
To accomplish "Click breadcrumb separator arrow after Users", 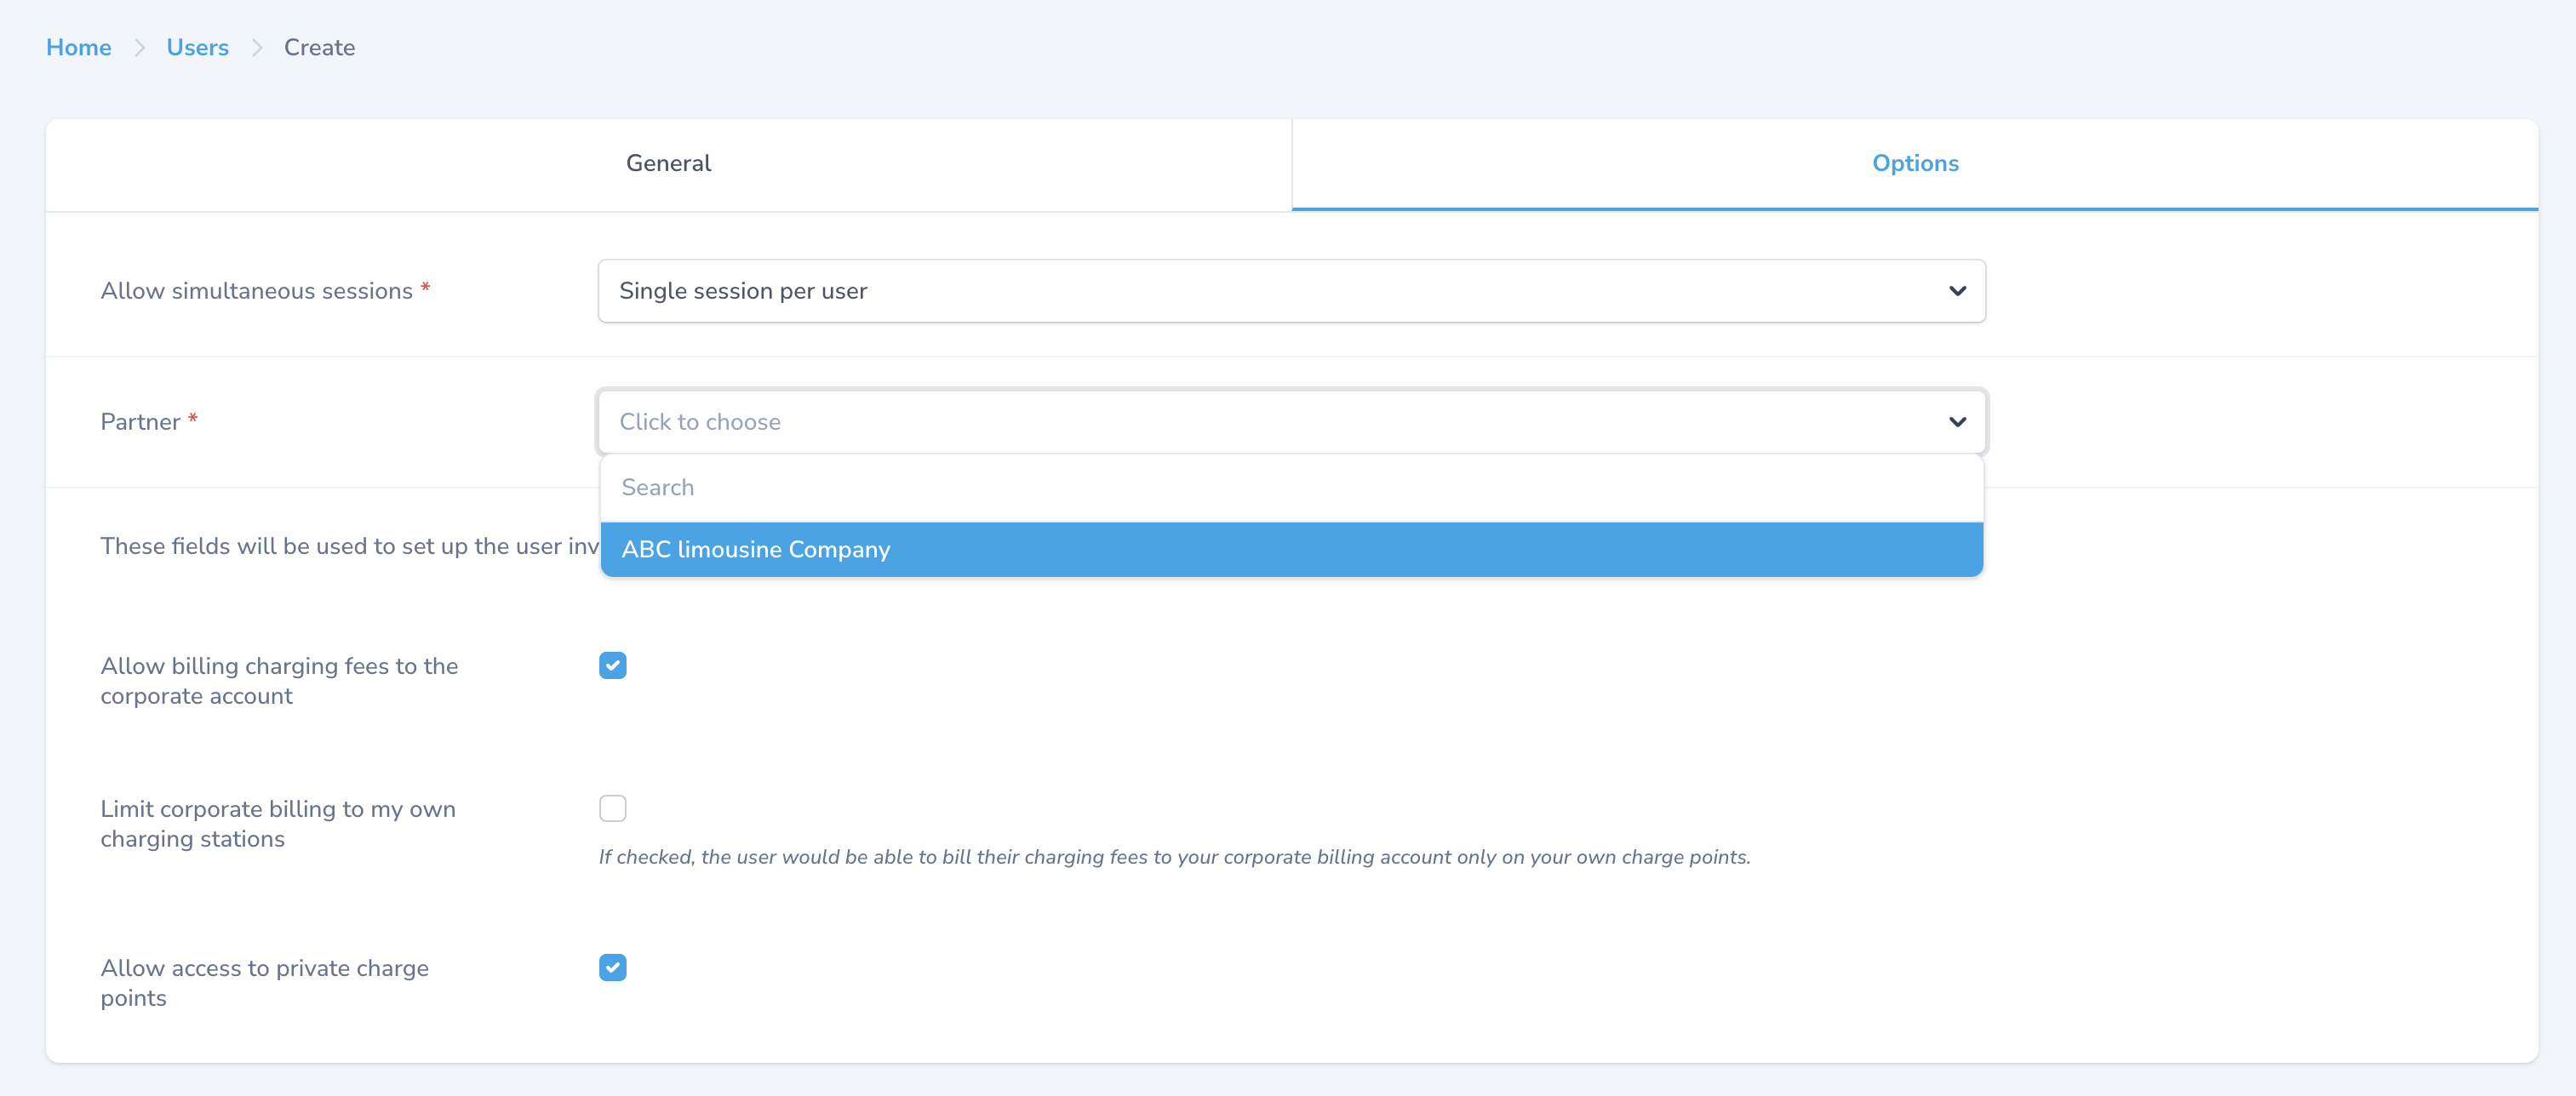I will click(257, 48).
